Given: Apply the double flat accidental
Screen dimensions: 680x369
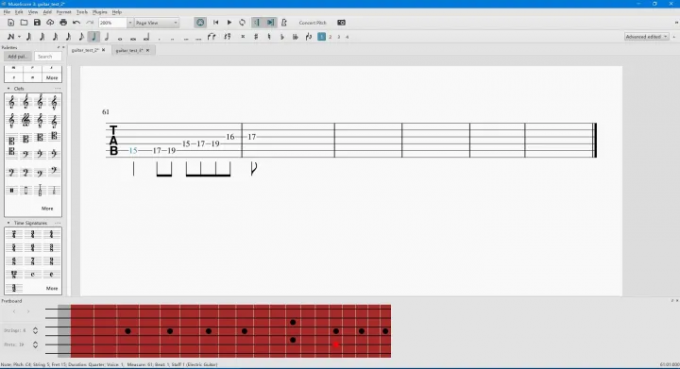Looking at the screenshot, I should coord(295,37).
